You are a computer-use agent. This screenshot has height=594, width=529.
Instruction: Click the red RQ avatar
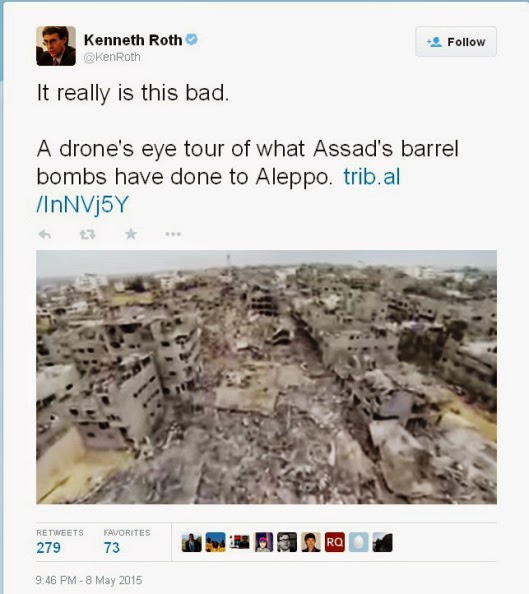pos(335,542)
